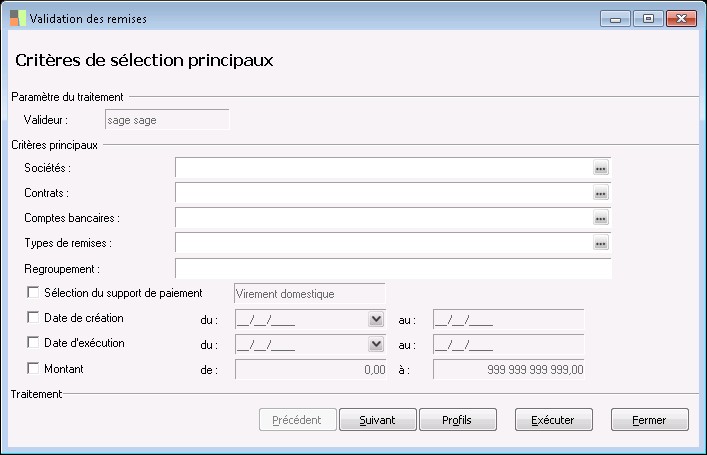The width and height of the screenshot is (707, 455).
Task: Open the Comptes bancaires lookup ellipsis button
Action: tap(600, 218)
